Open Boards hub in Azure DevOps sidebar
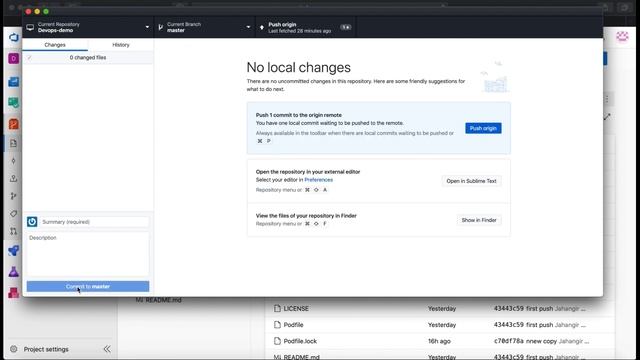 pyautogui.click(x=13, y=102)
